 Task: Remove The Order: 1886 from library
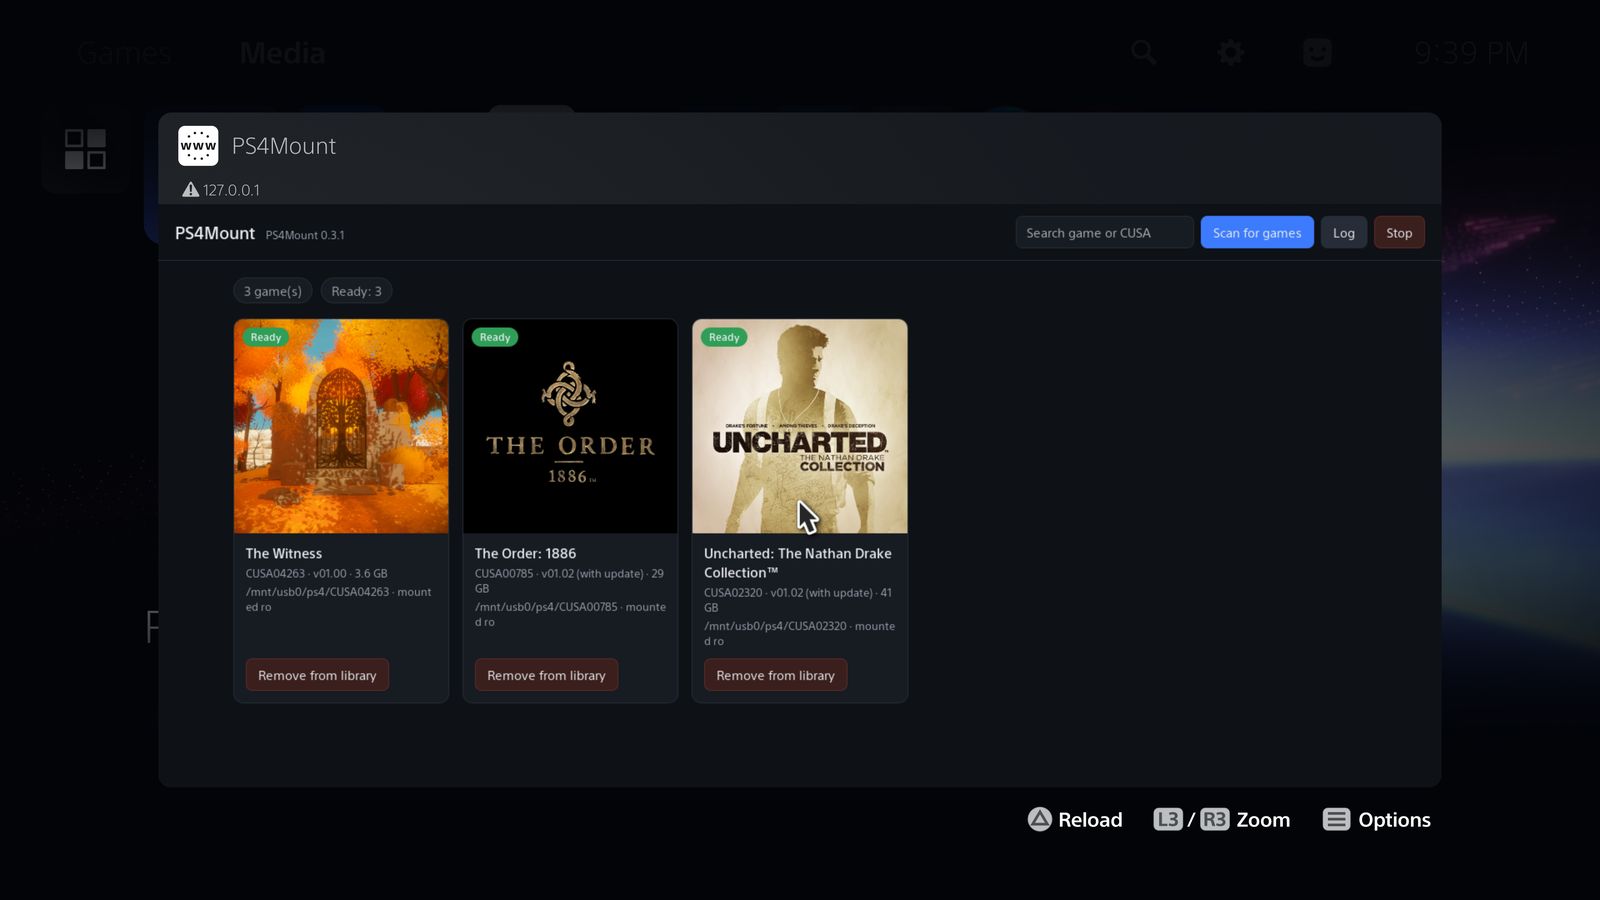[546, 675]
